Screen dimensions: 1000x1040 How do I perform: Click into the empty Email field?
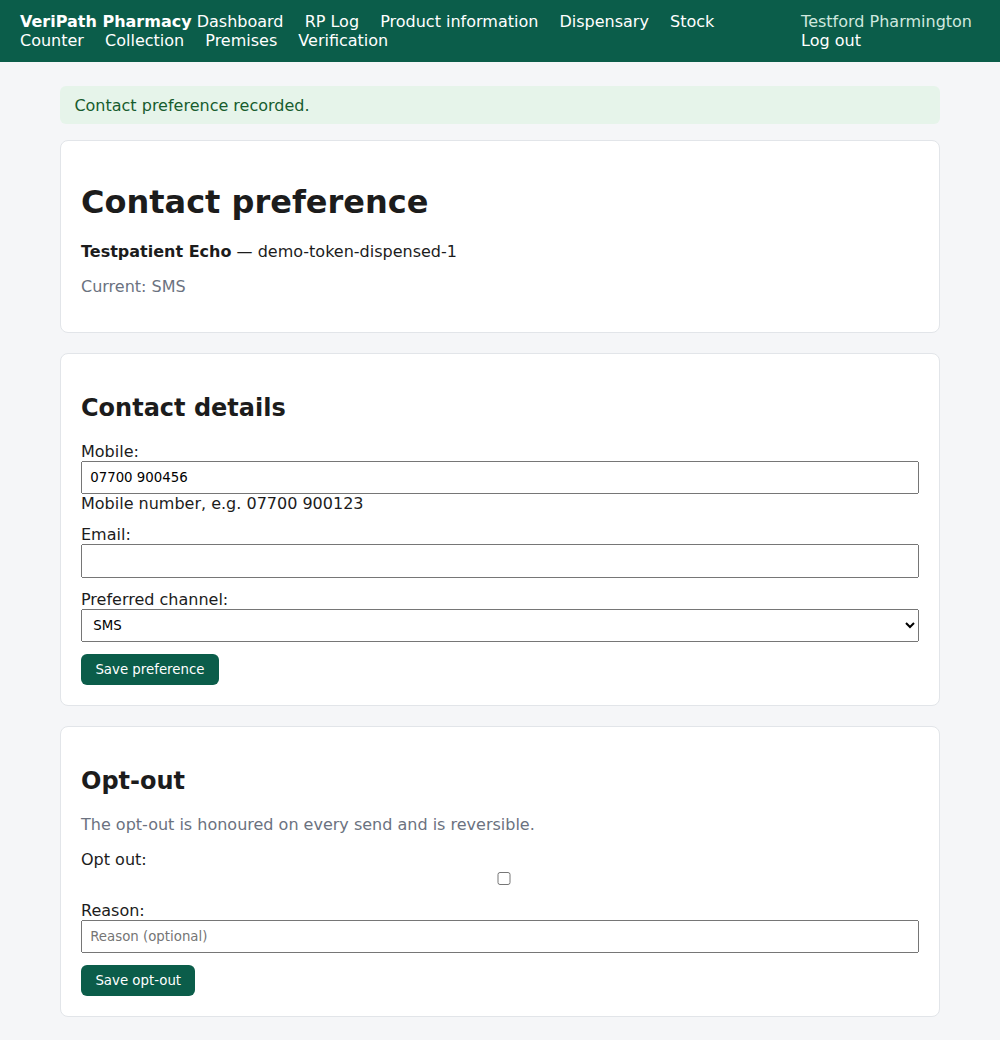(x=500, y=561)
